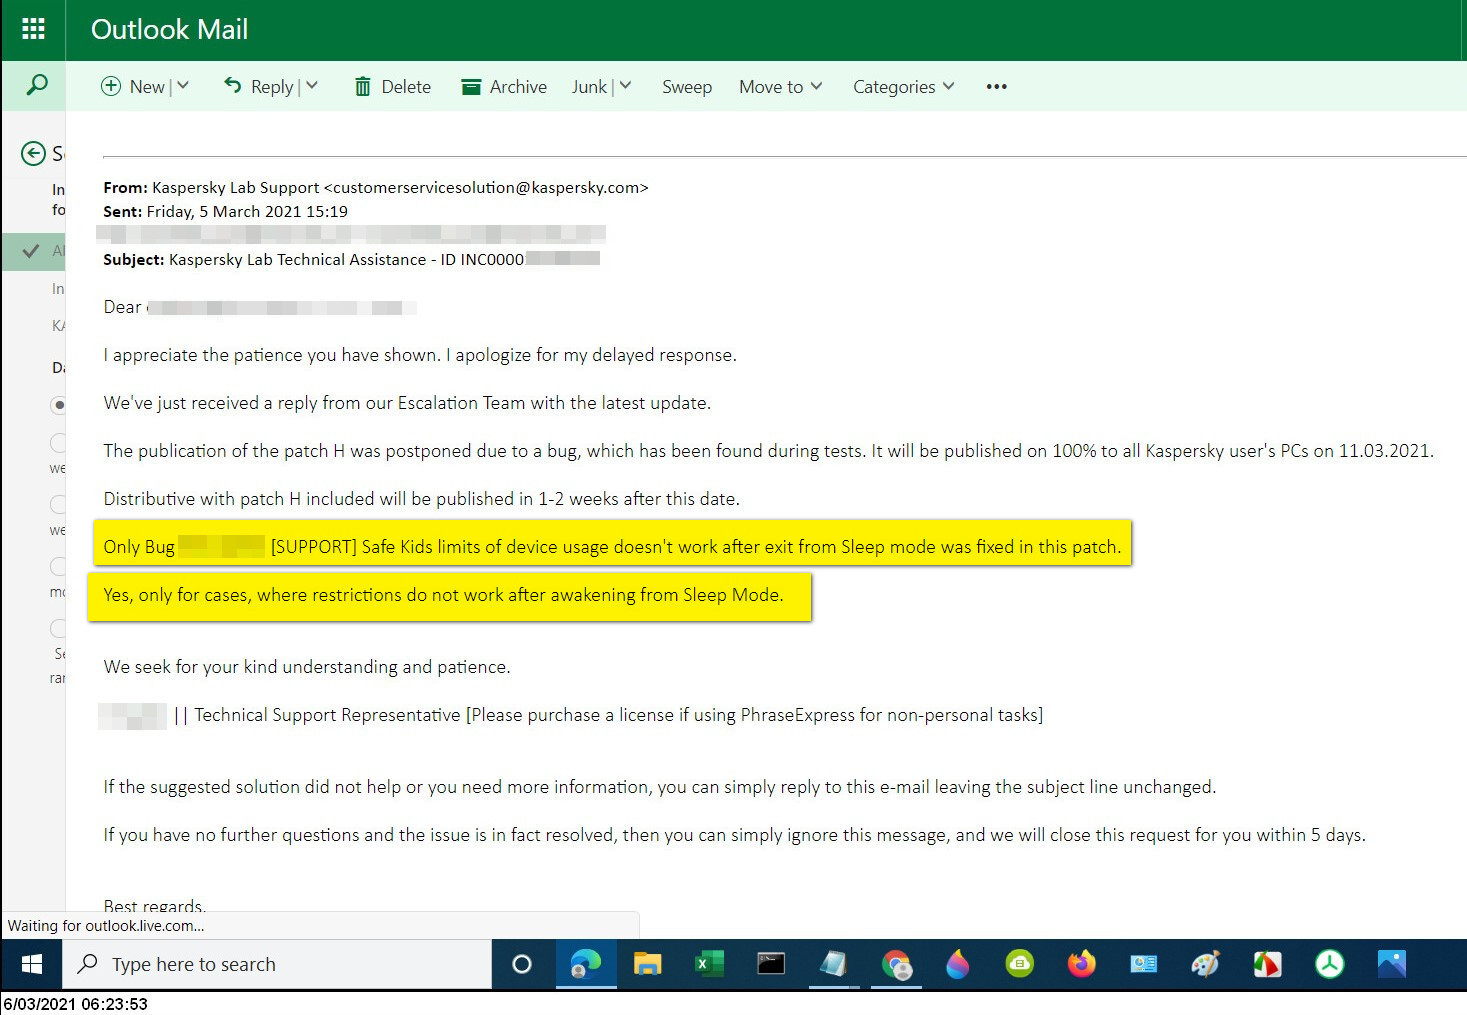Expand the Junk dropdown arrow
The image size is (1467, 1015).
click(x=625, y=86)
